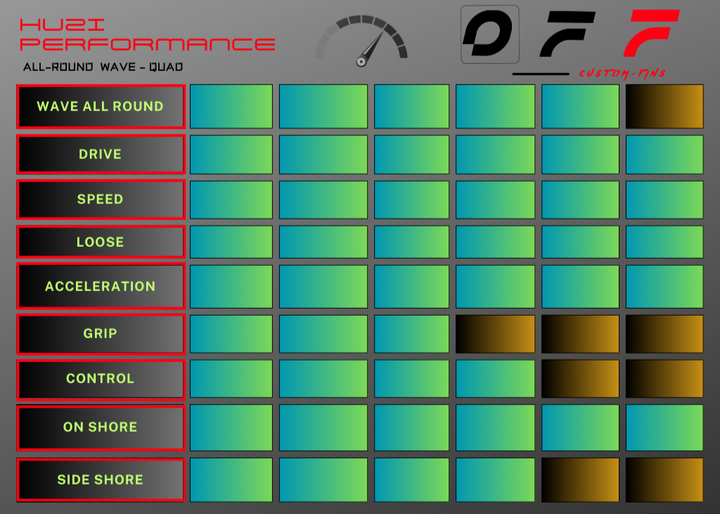The image size is (720, 514).
Task: Choose the LOOSE row label
Action: (100, 242)
